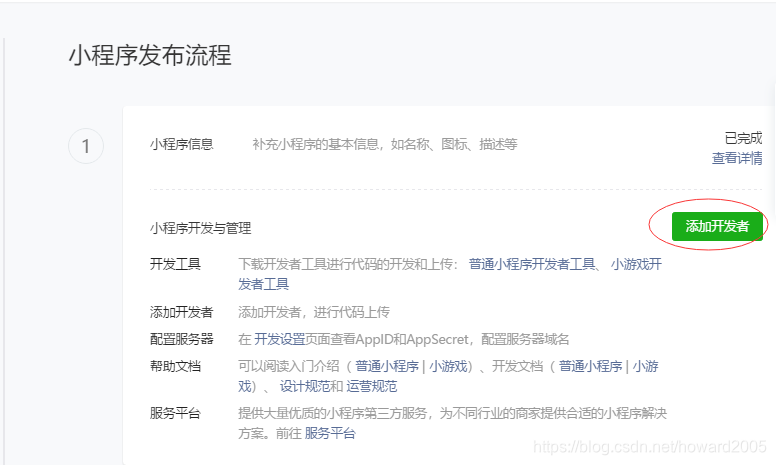
Task: Click the 配置服务器 row label
Action: tap(182, 339)
